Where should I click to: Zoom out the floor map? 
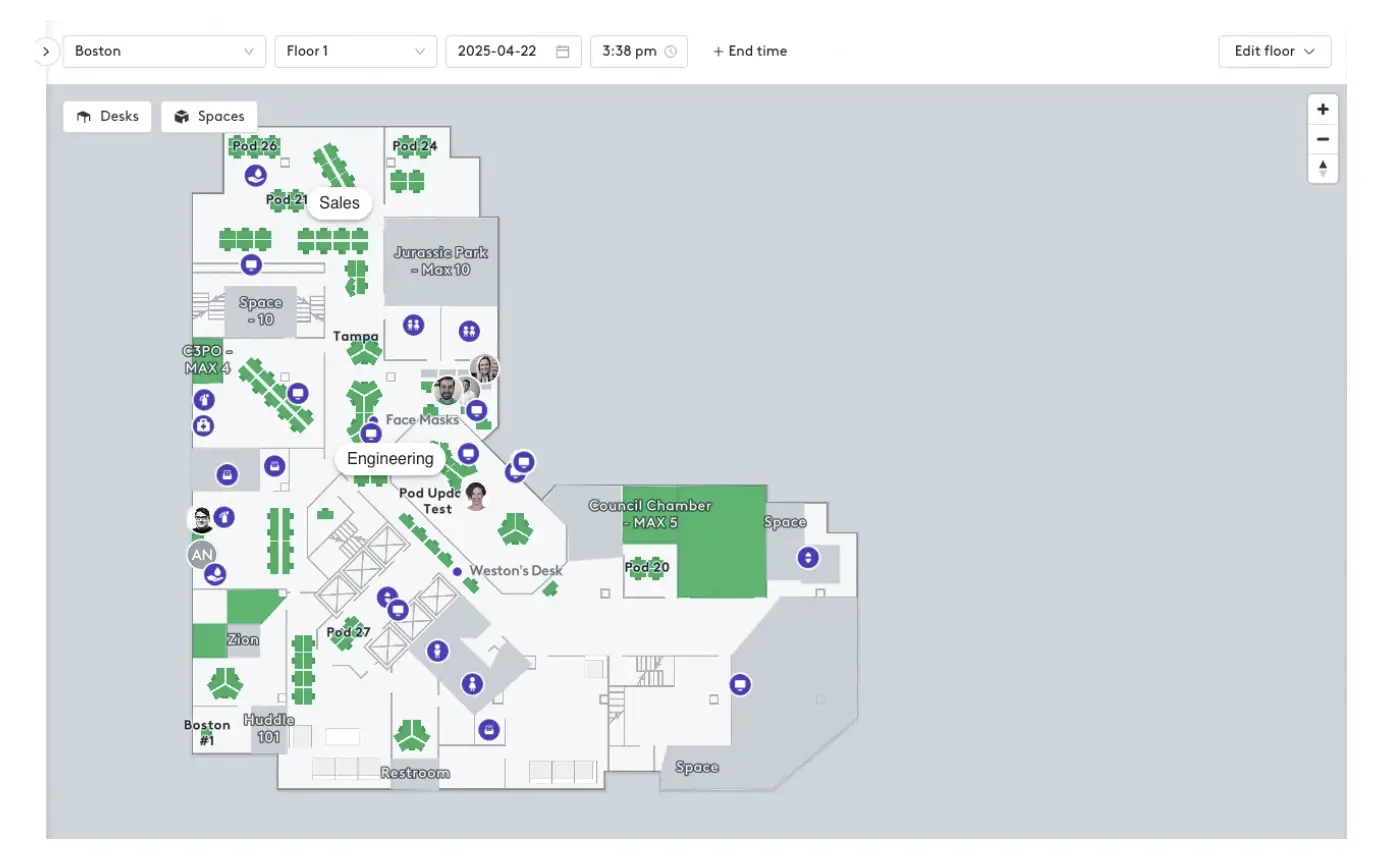tap(1323, 139)
